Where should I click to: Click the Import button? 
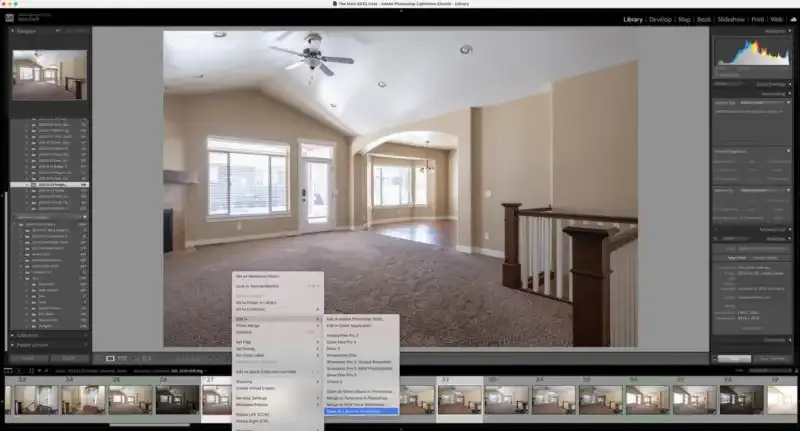click(28, 357)
